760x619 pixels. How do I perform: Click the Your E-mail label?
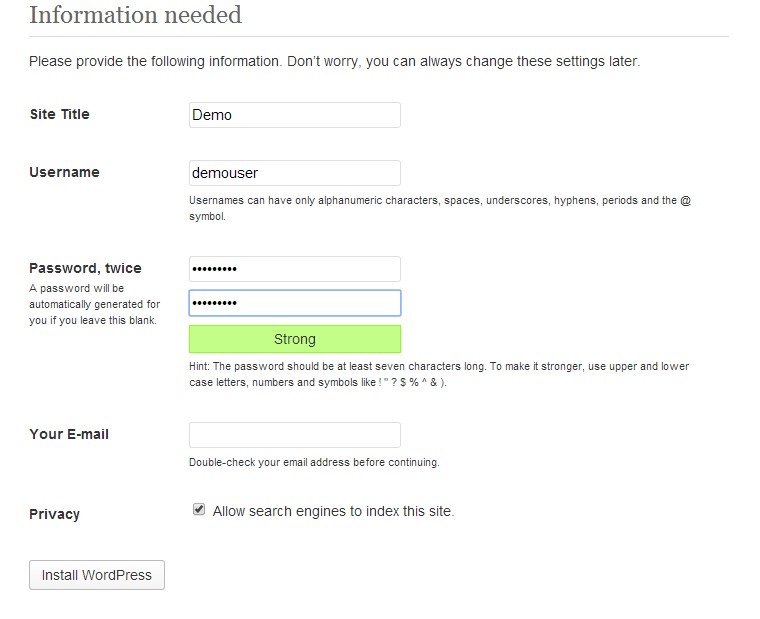(69, 434)
